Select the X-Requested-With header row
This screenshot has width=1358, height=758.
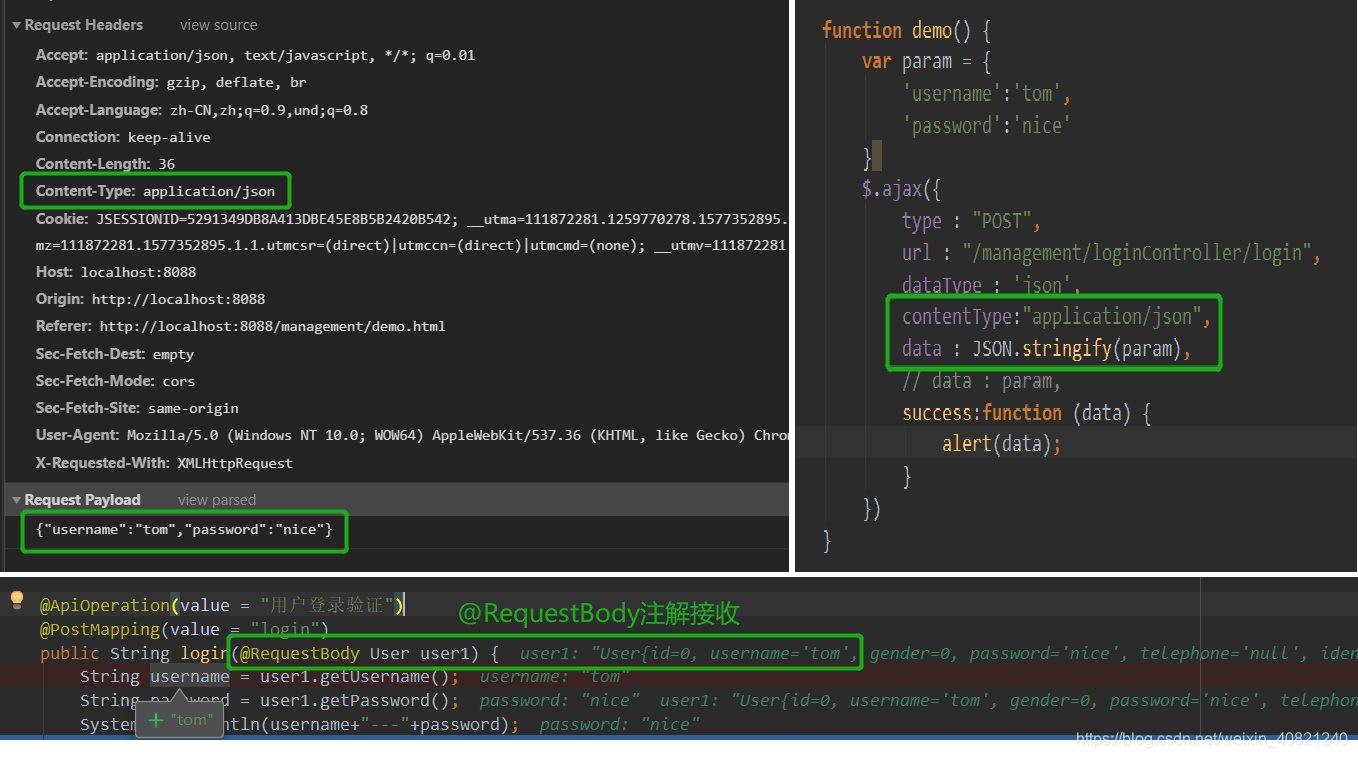(164, 463)
